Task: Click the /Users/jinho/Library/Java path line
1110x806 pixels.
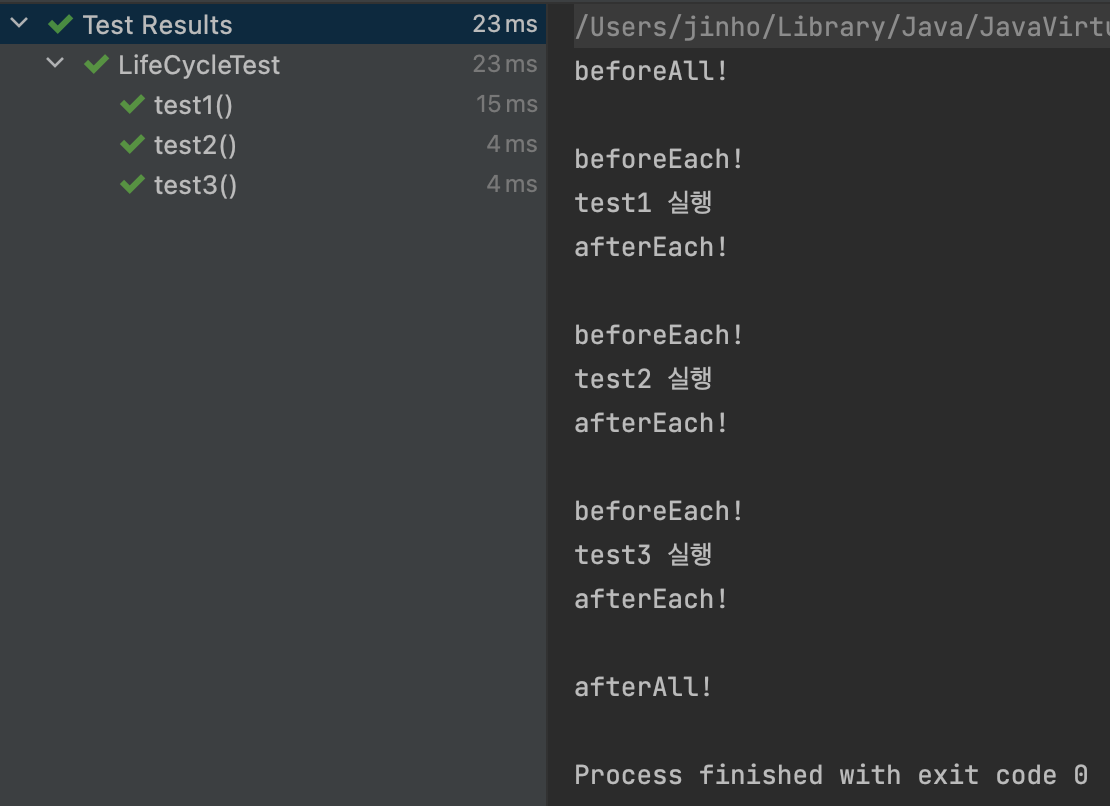Action: point(842,27)
